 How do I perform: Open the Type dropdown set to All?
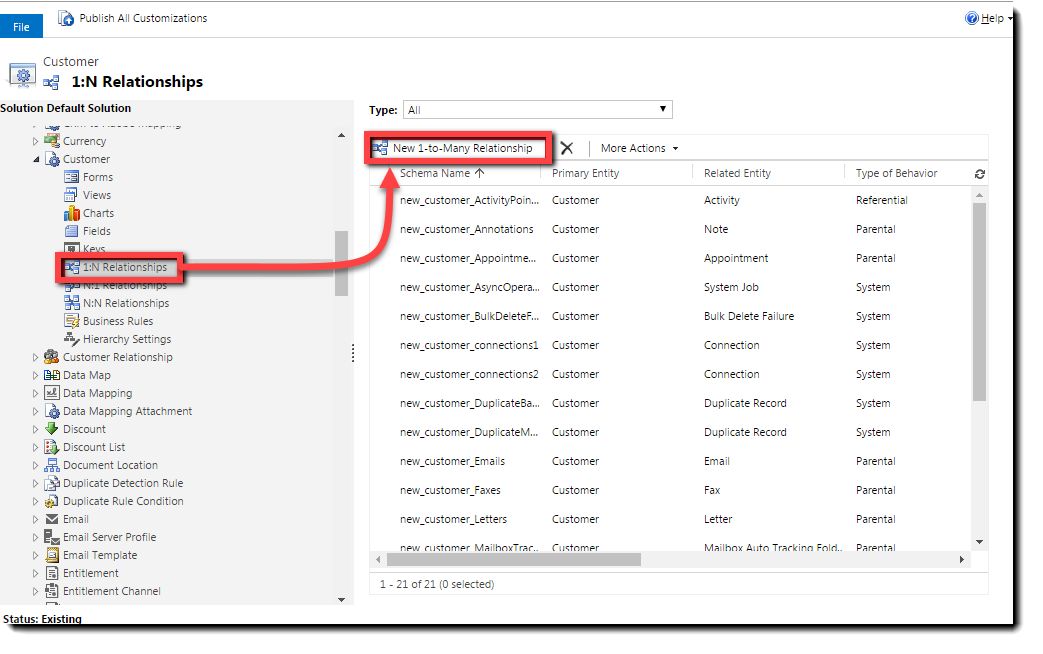coord(537,110)
